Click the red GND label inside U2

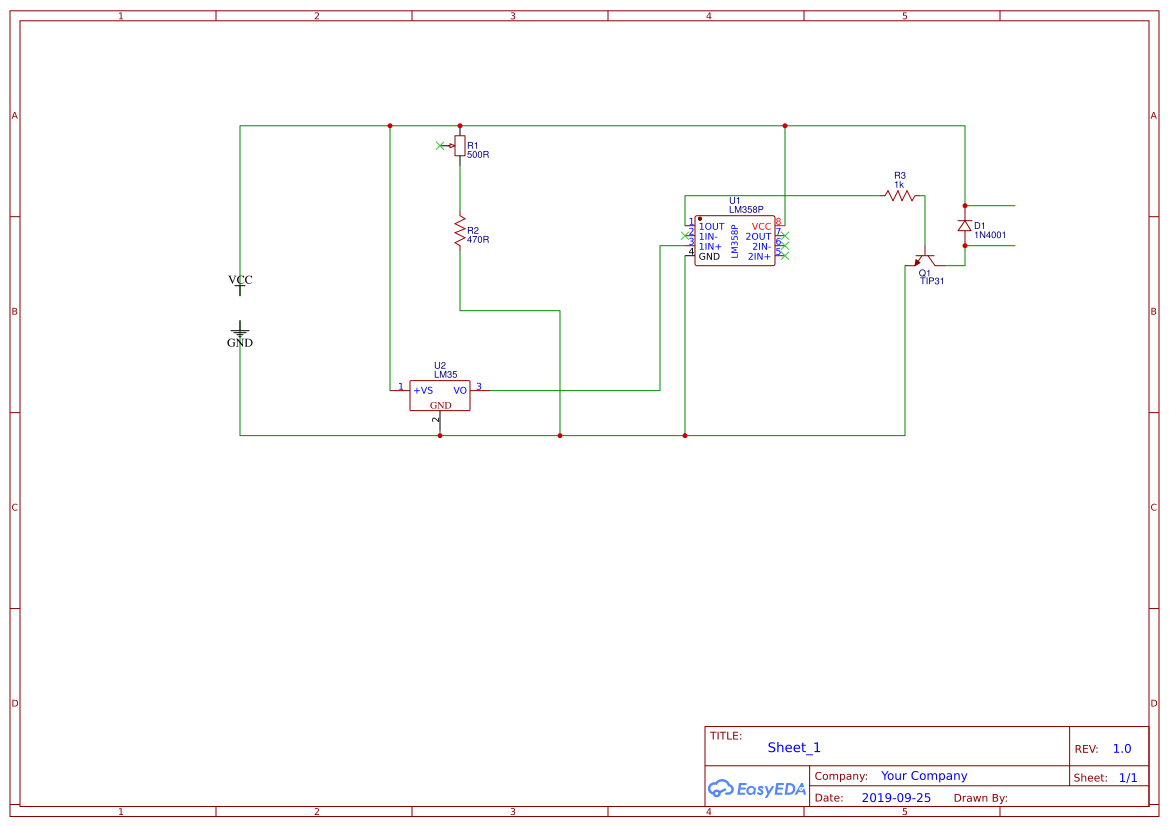pyautogui.click(x=441, y=406)
